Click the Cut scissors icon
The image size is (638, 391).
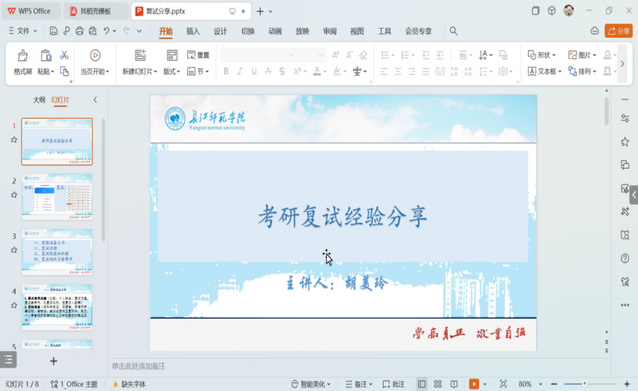(x=64, y=55)
